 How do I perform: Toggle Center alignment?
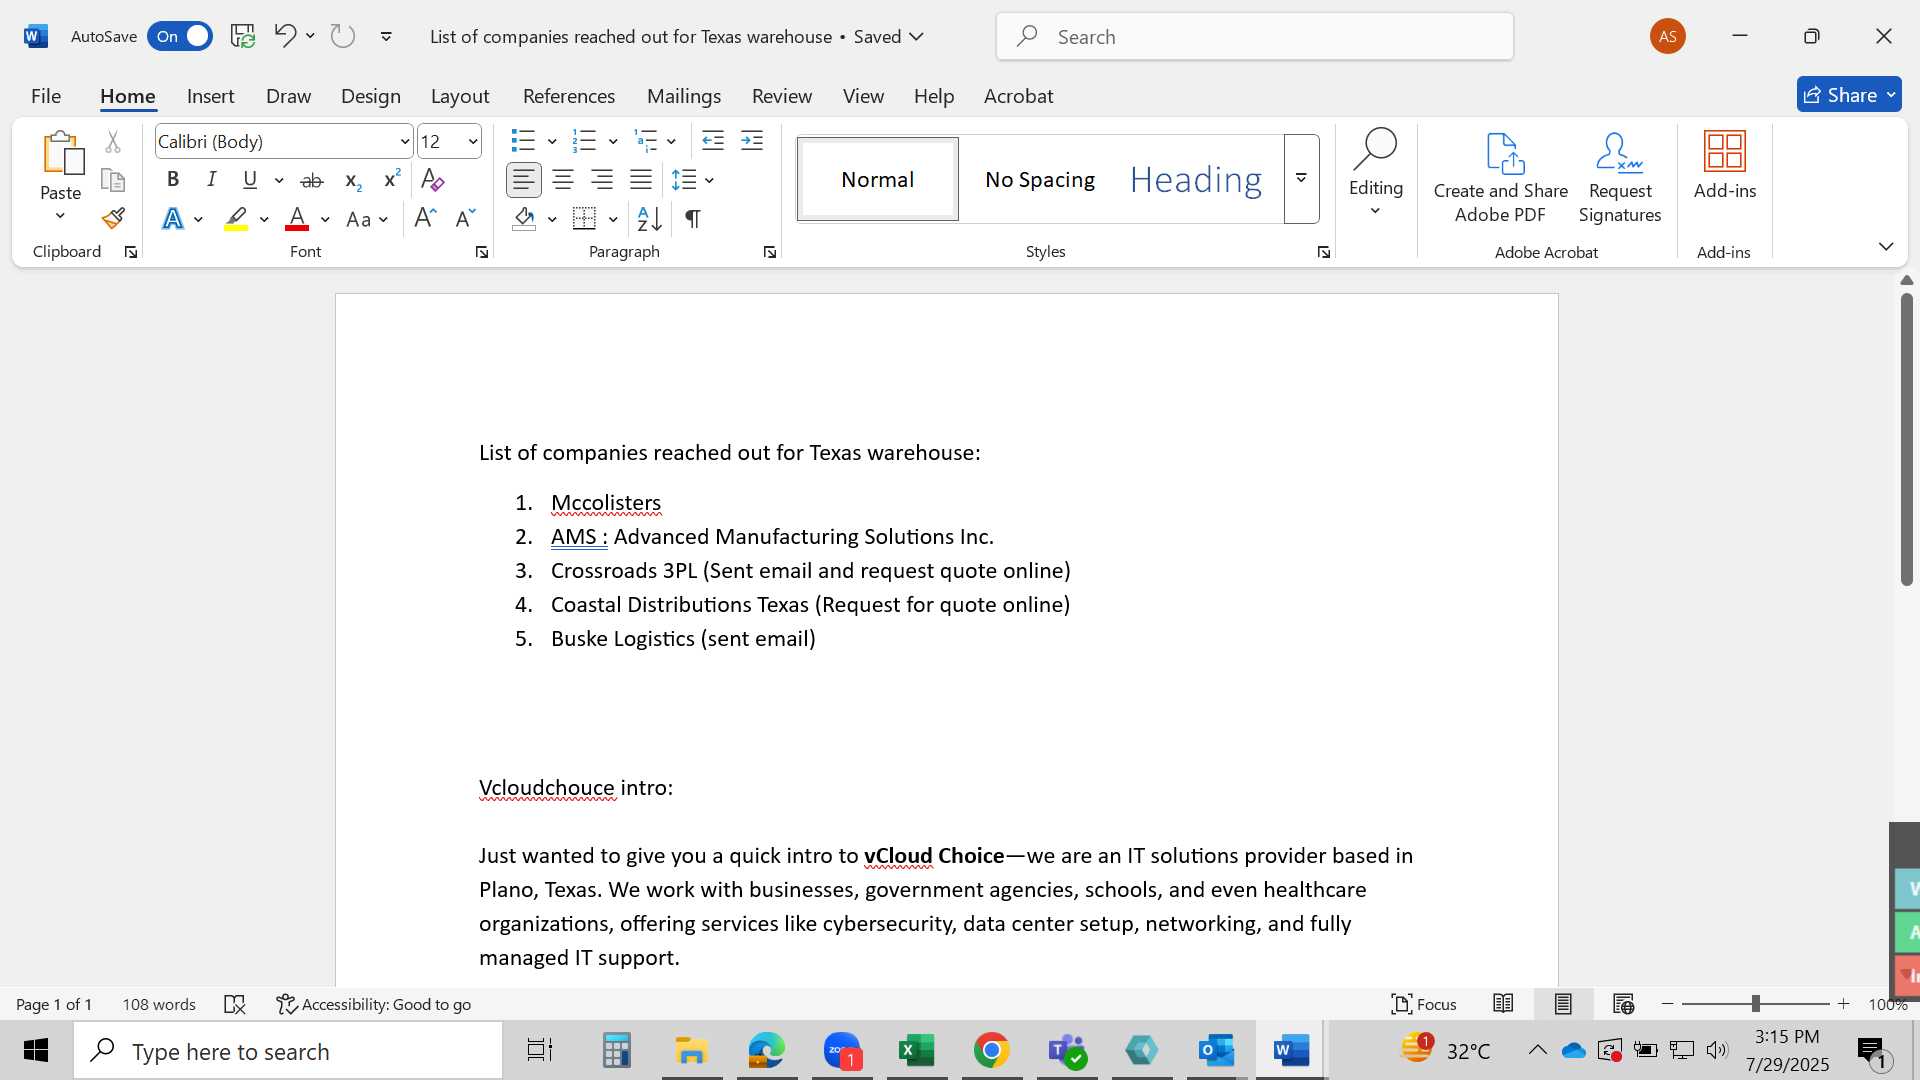[x=563, y=180]
